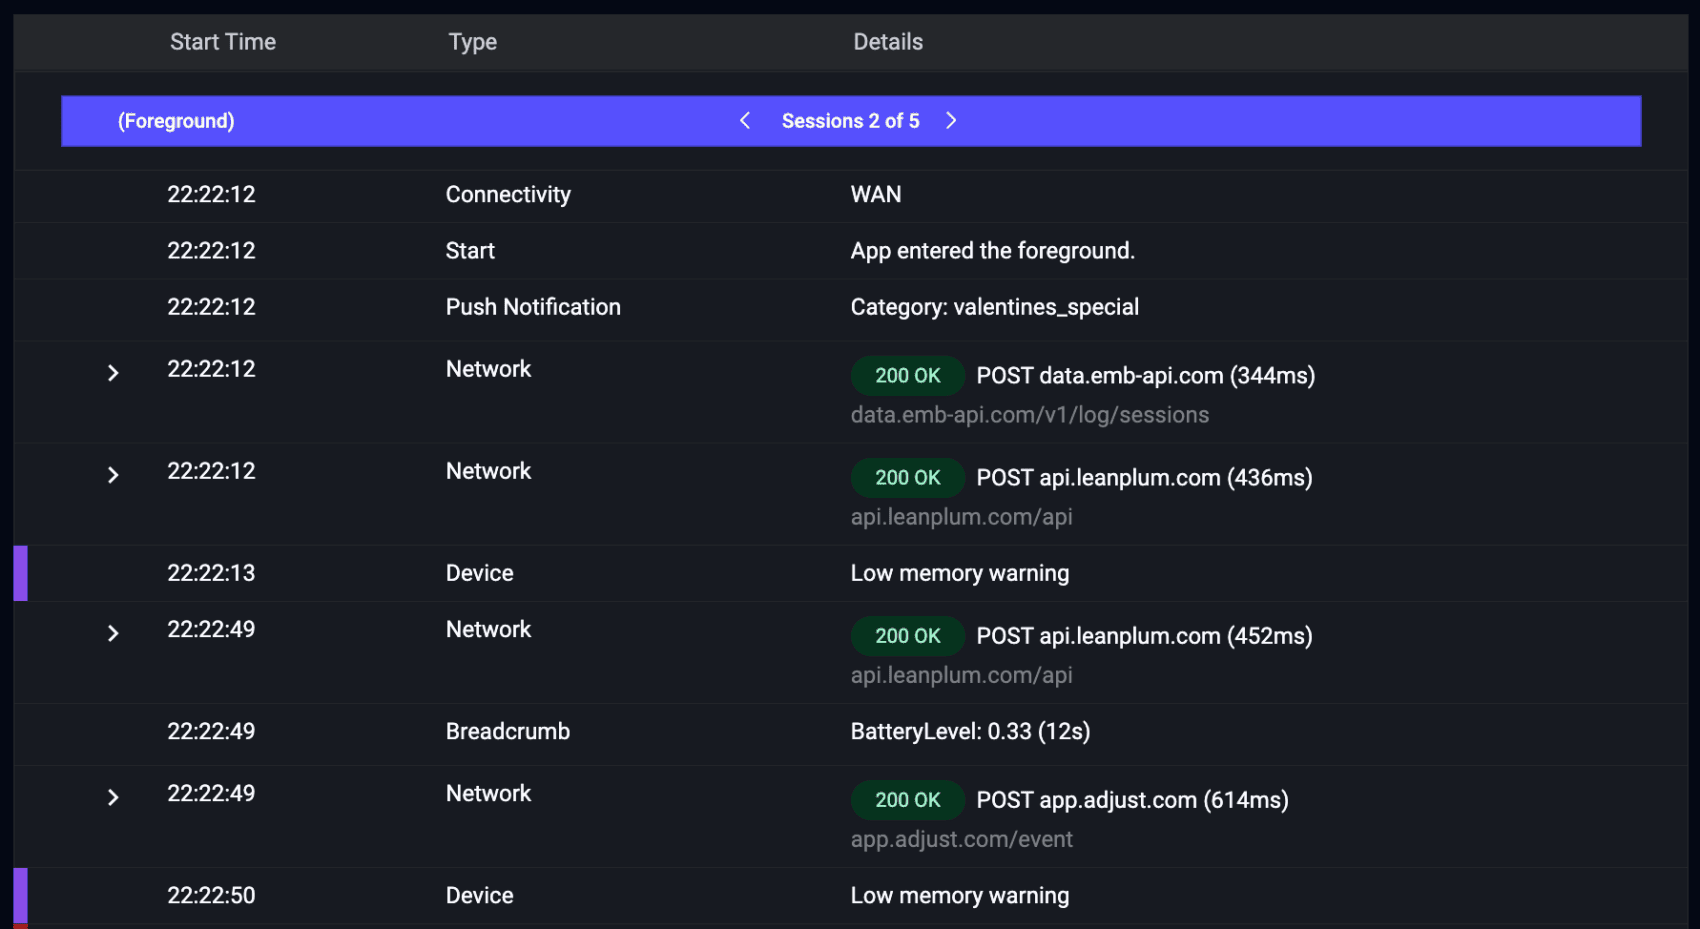Click the 200 OK badge on app.adjust.com request
1700x929 pixels.
907,800
